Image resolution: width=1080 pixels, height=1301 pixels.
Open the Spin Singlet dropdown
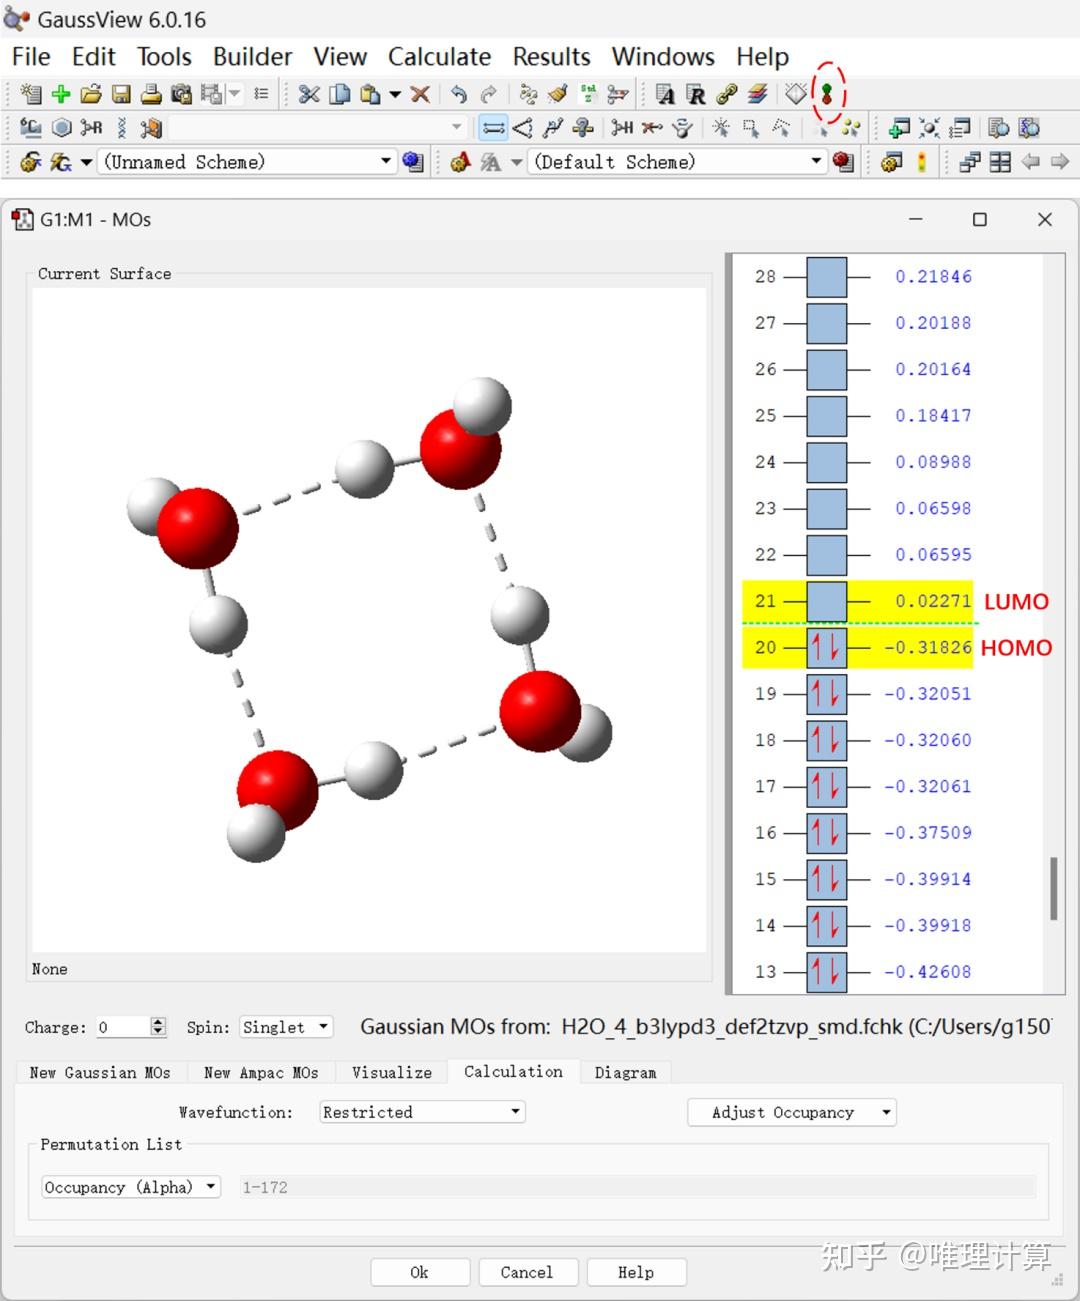pyautogui.click(x=286, y=1027)
